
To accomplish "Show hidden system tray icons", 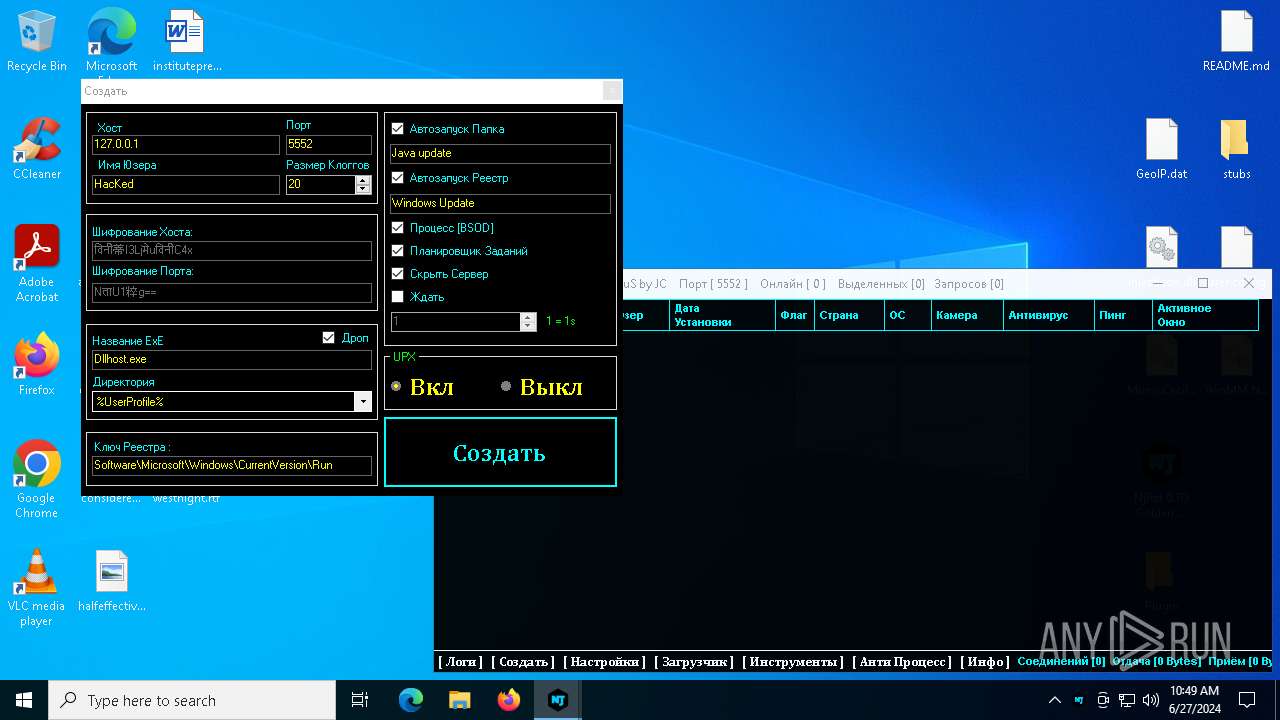I will click(1054, 700).
